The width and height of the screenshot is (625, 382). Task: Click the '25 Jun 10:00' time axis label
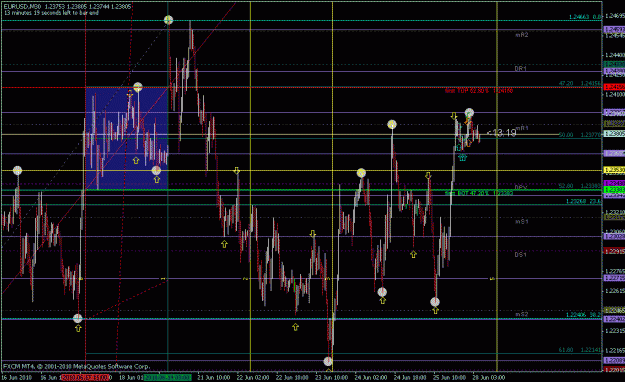450,377
